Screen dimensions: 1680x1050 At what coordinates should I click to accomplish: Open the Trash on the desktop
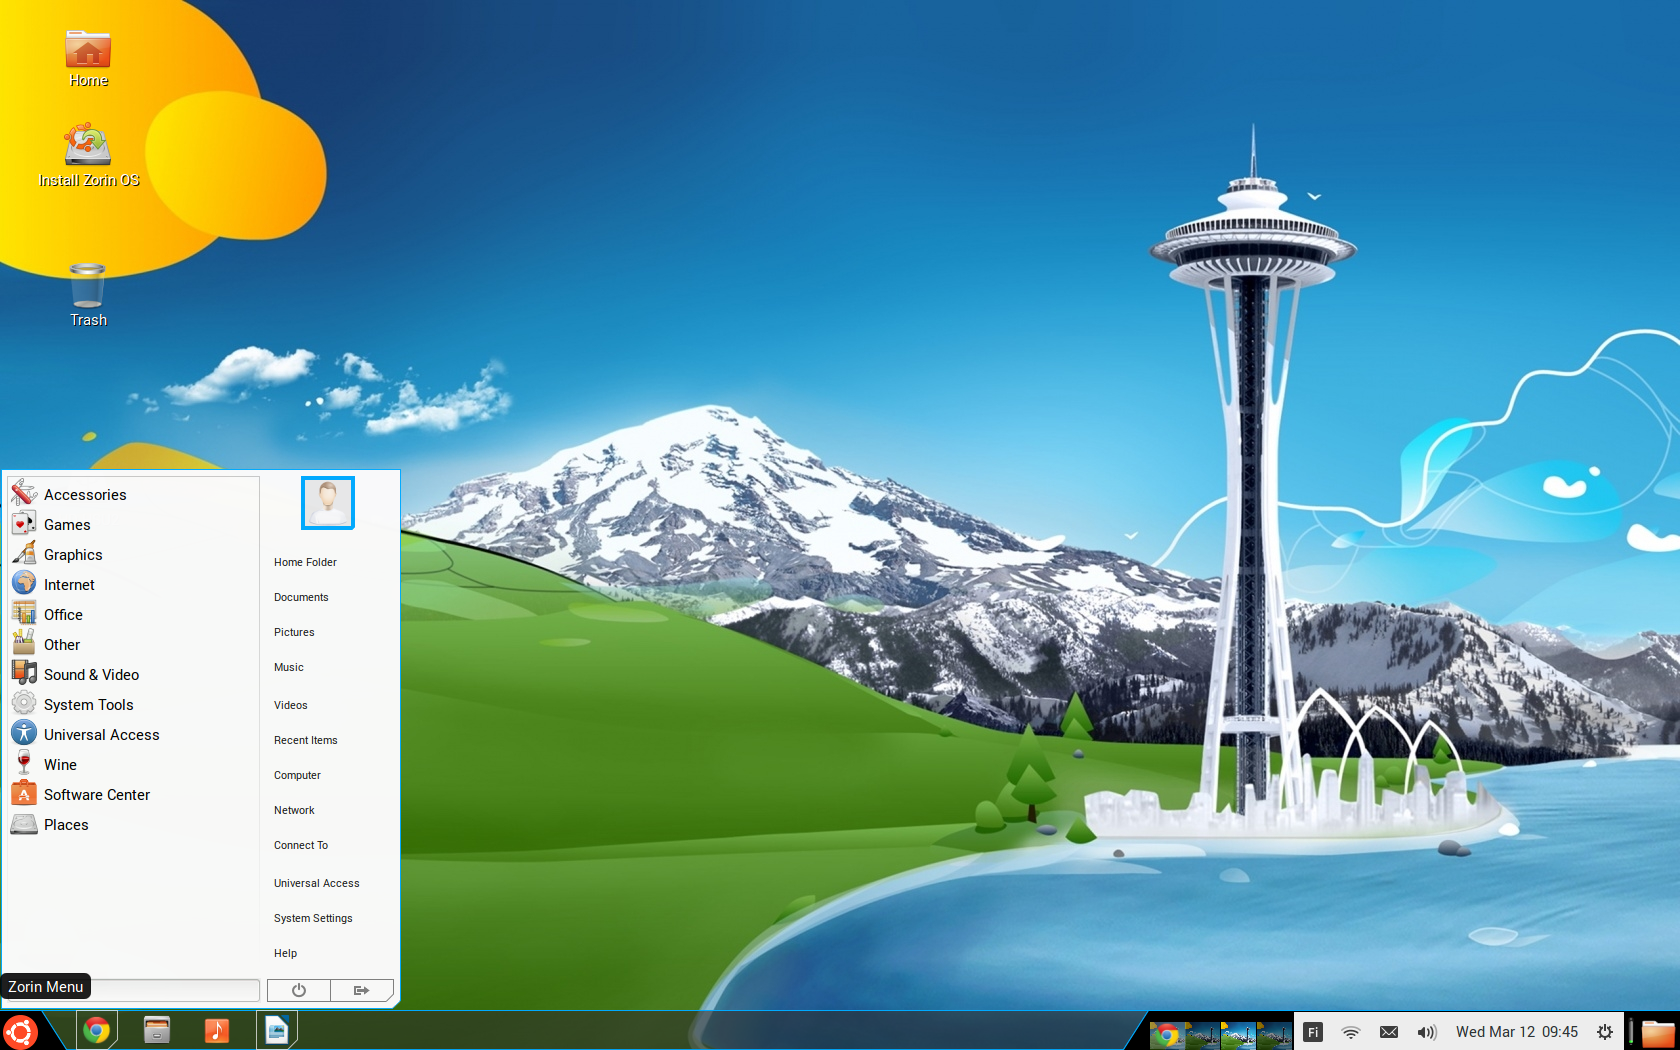[88, 293]
